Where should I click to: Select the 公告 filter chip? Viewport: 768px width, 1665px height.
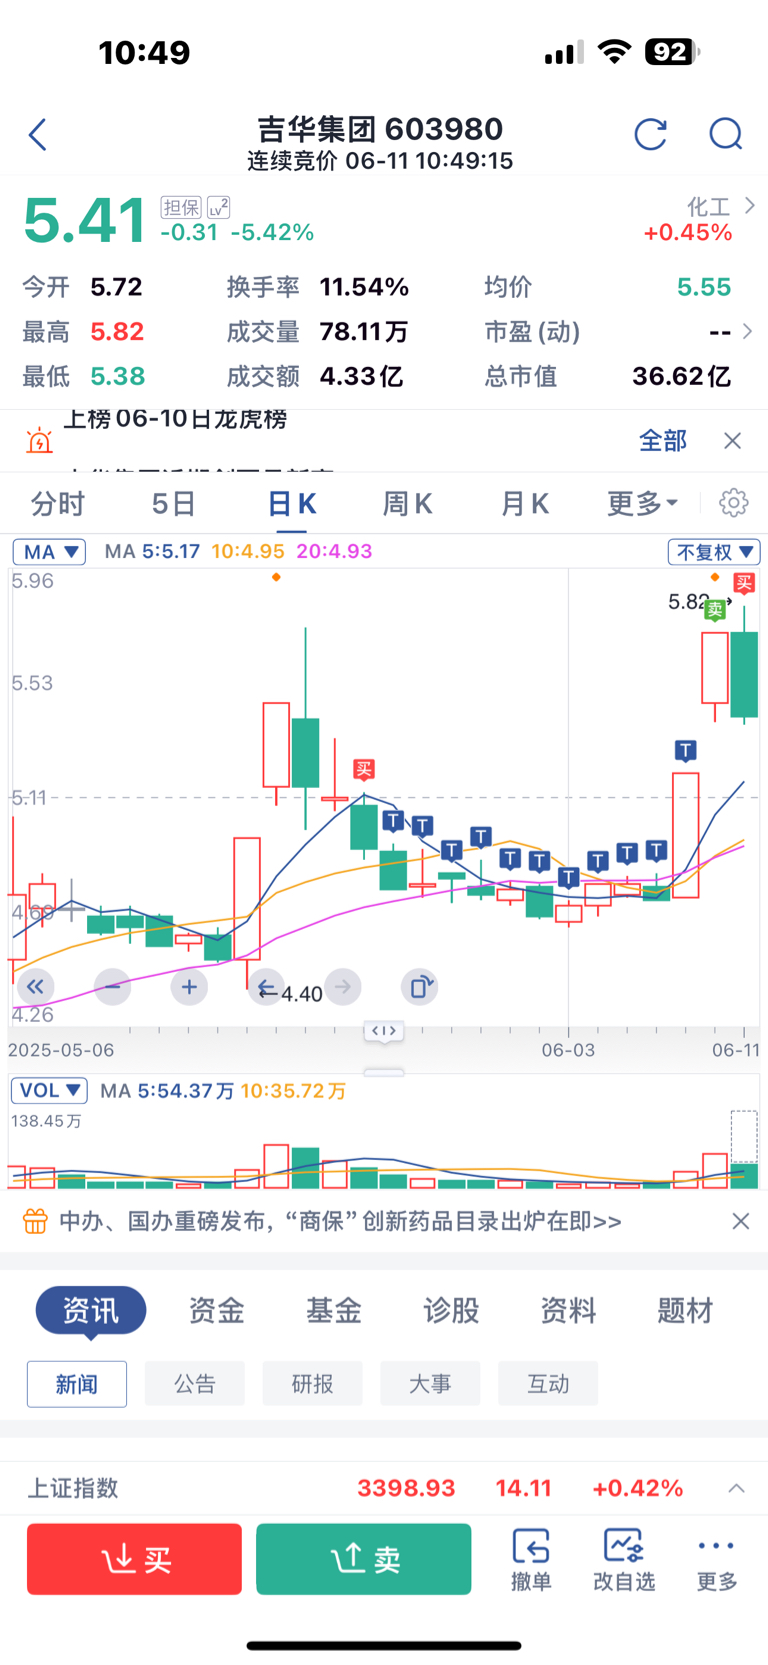click(x=195, y=1384)
